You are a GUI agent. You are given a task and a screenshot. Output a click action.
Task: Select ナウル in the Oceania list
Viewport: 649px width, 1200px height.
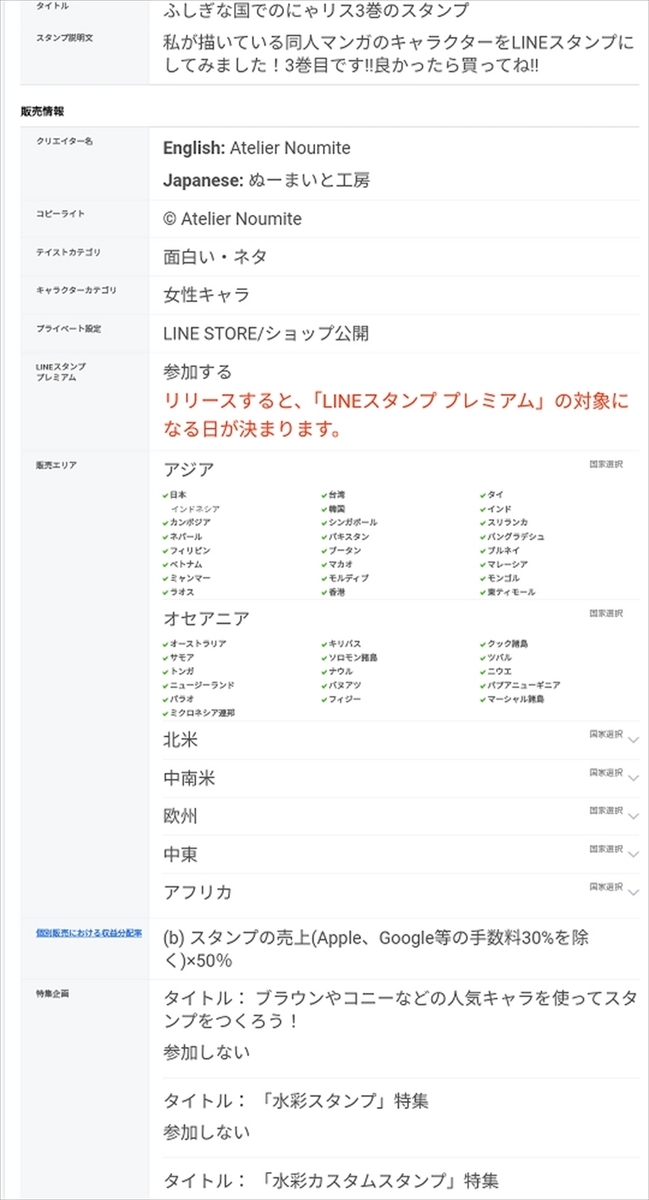(x=338, y=672)
